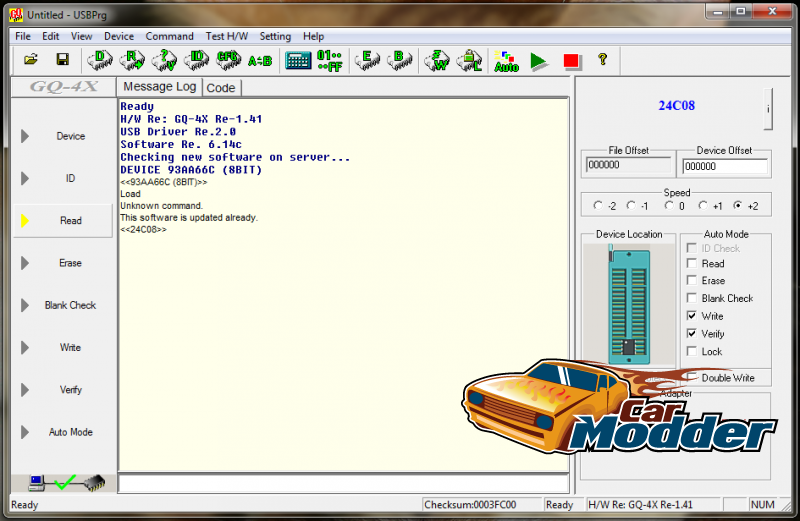Click the USB connection status icon

click(x=64, y=482)
